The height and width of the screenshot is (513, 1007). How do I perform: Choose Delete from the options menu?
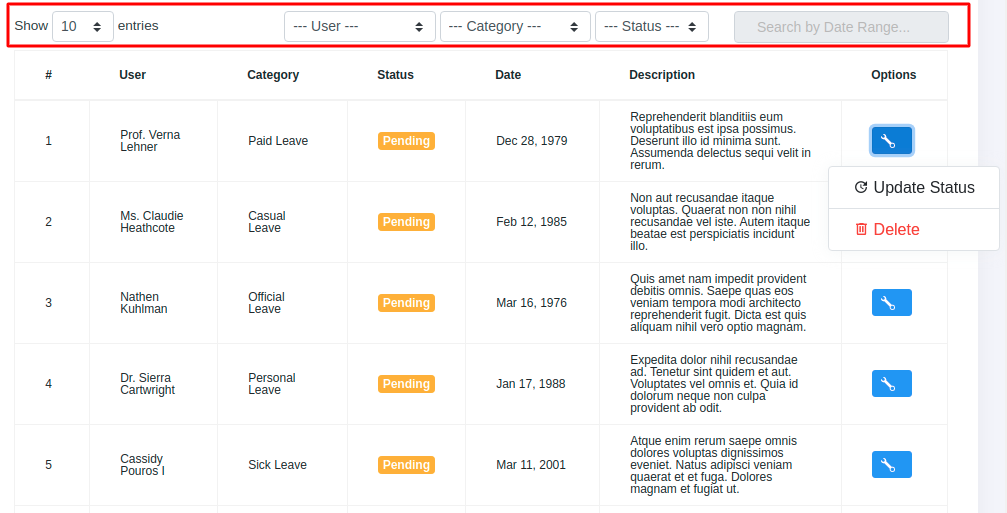coord(914,229)
